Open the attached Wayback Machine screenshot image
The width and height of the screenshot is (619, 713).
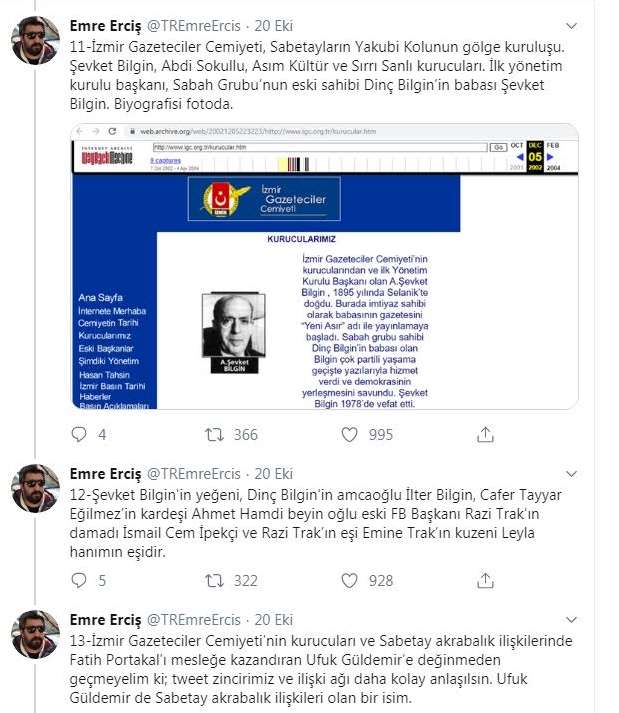[325, 266]
